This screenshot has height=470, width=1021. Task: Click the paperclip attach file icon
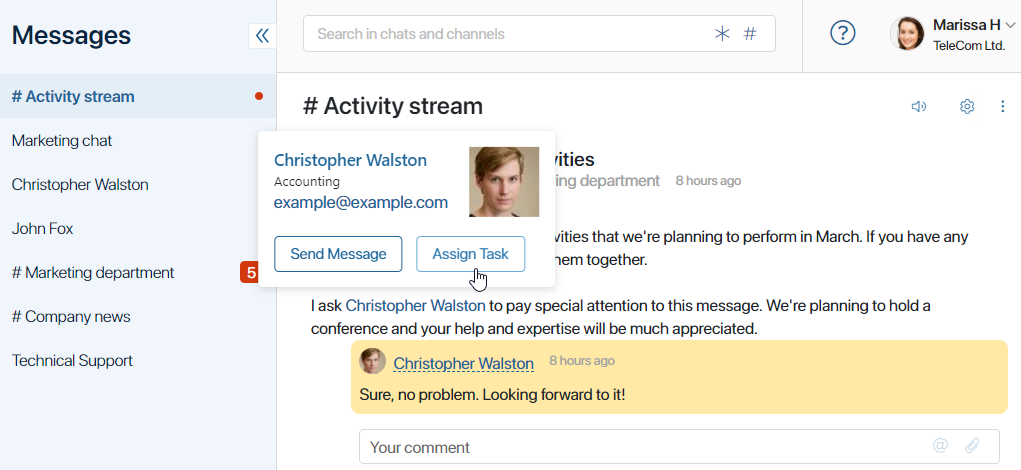click(972, 445)
